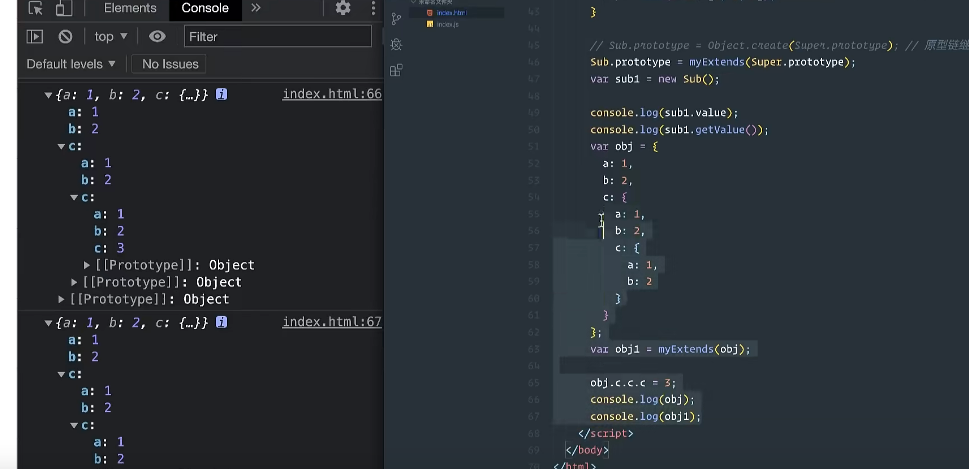969x469 pixels.
Task: Switch to the Console tab
Action: 205,8
